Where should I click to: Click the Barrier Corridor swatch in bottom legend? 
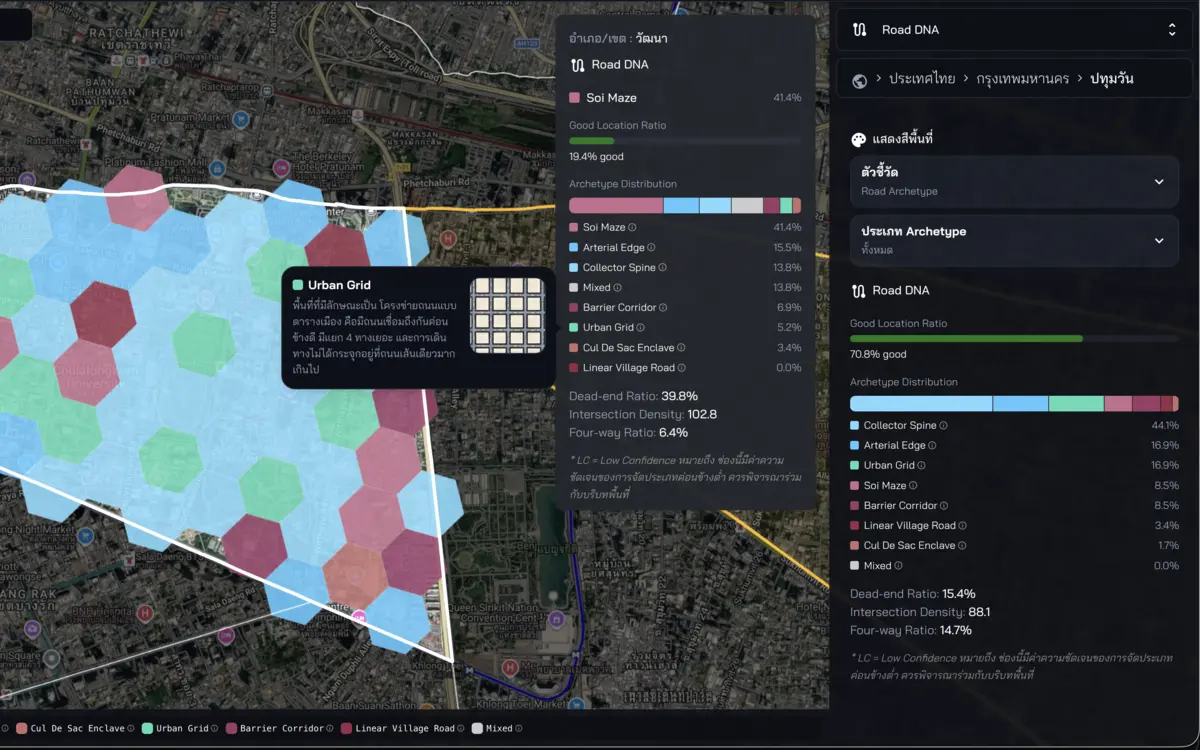[x=231, y=729]
